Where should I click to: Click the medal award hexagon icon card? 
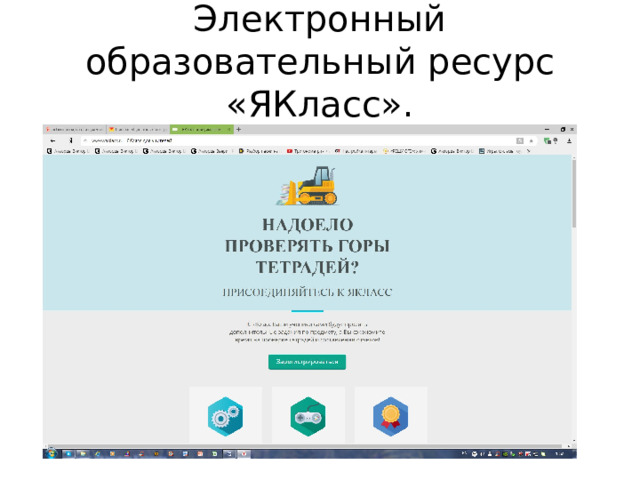coord(391,416)
